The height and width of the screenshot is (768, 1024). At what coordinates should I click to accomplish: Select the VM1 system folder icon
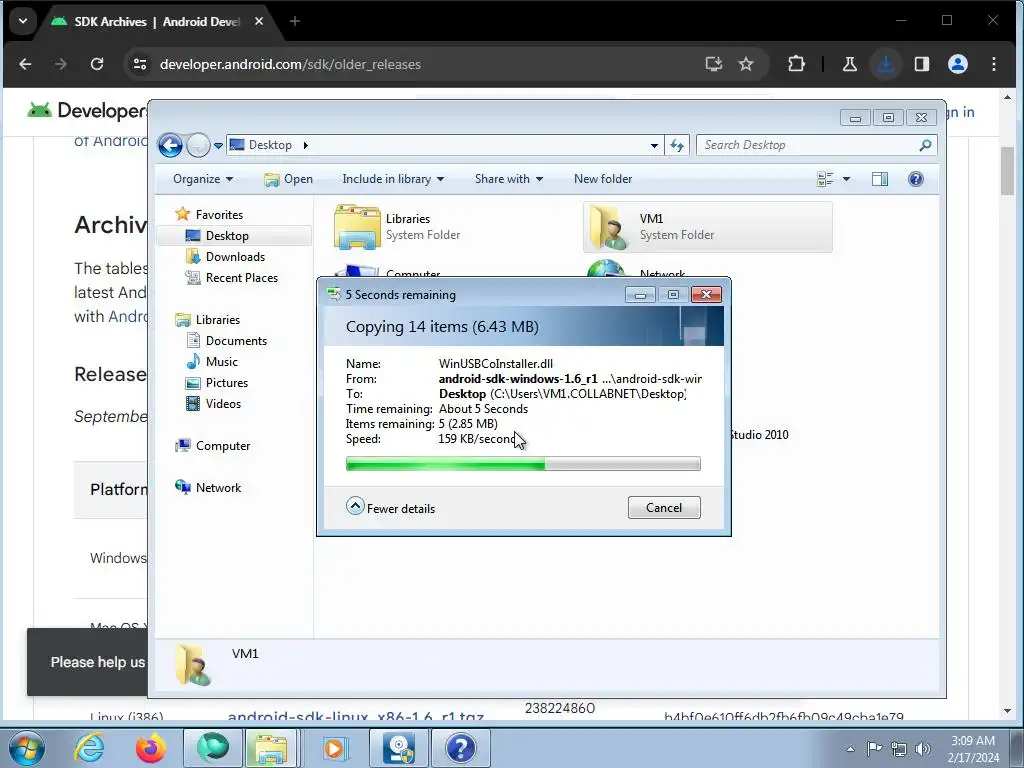607,227
